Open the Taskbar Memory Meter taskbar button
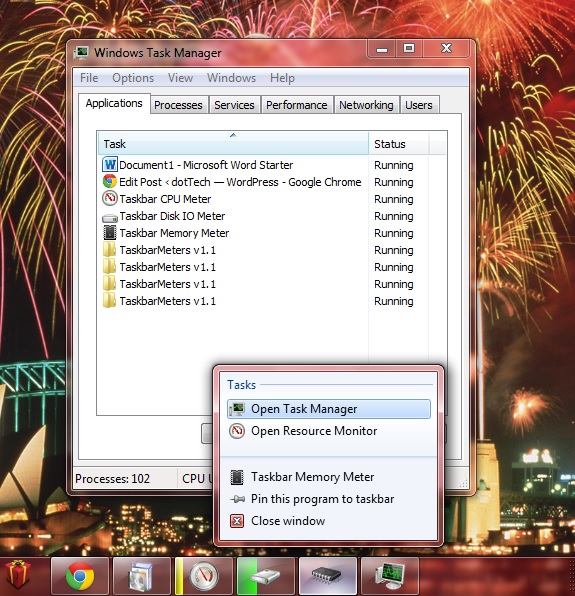The width and height of the screenshot is (575, 596). (x=328, y=576)
